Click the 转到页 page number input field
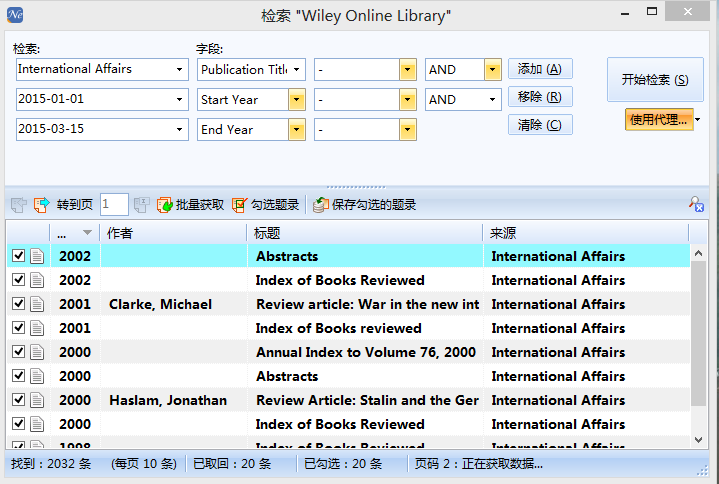 (x=114, y=204)
